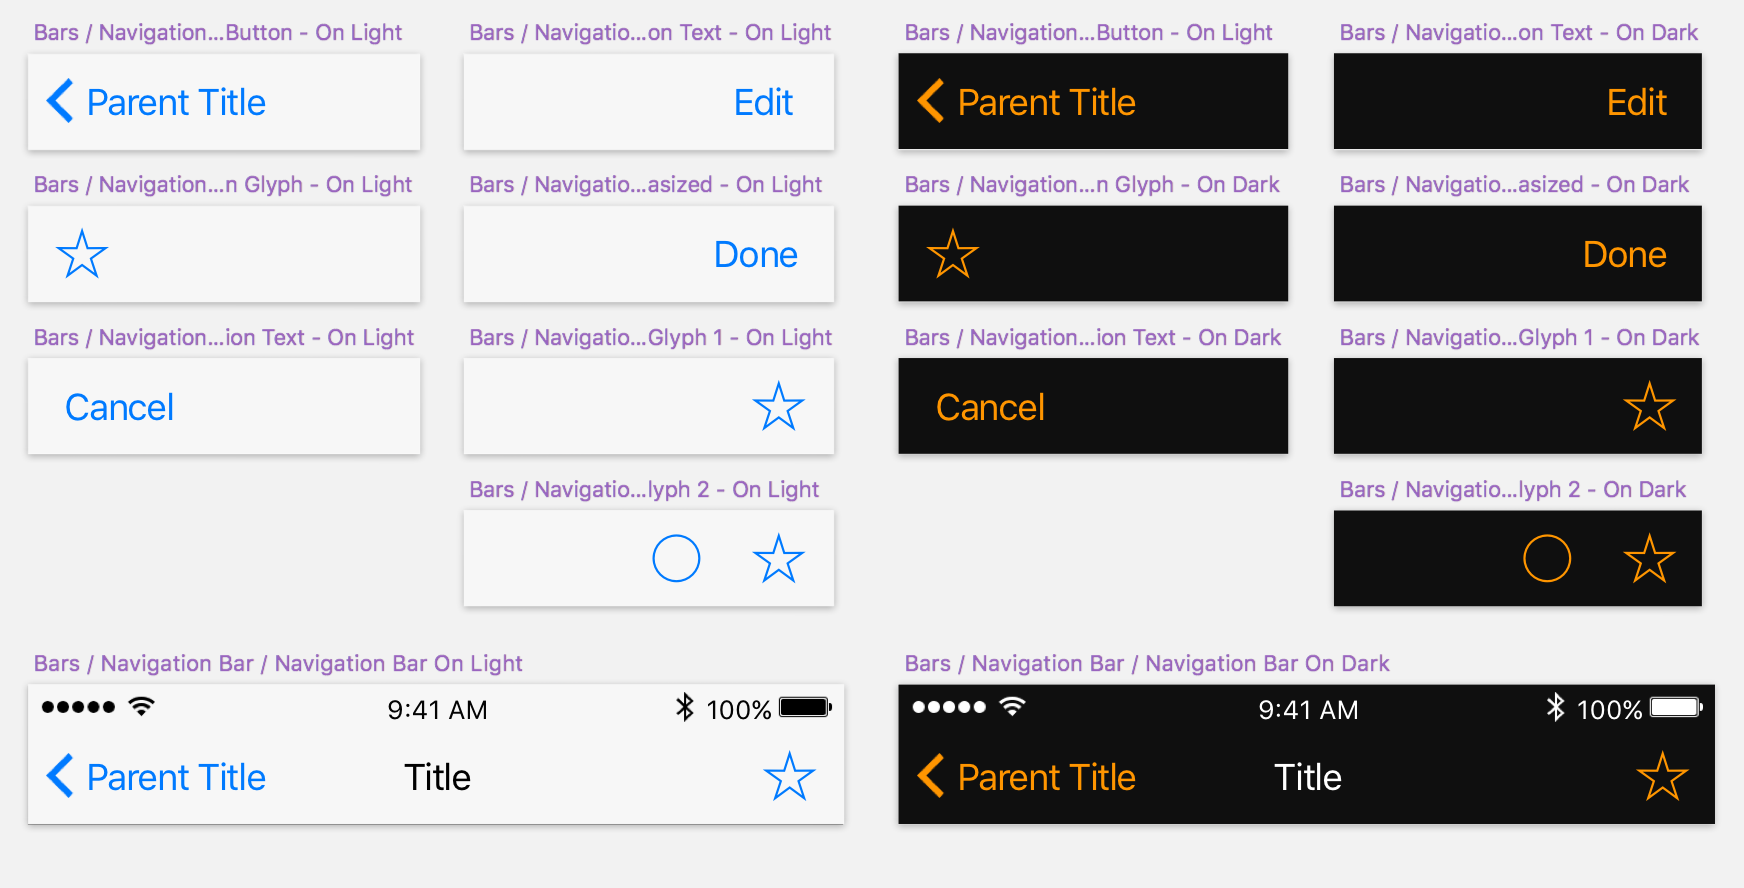Click the Wi-Fi icon in the dark status bar

click(1010, 706)
